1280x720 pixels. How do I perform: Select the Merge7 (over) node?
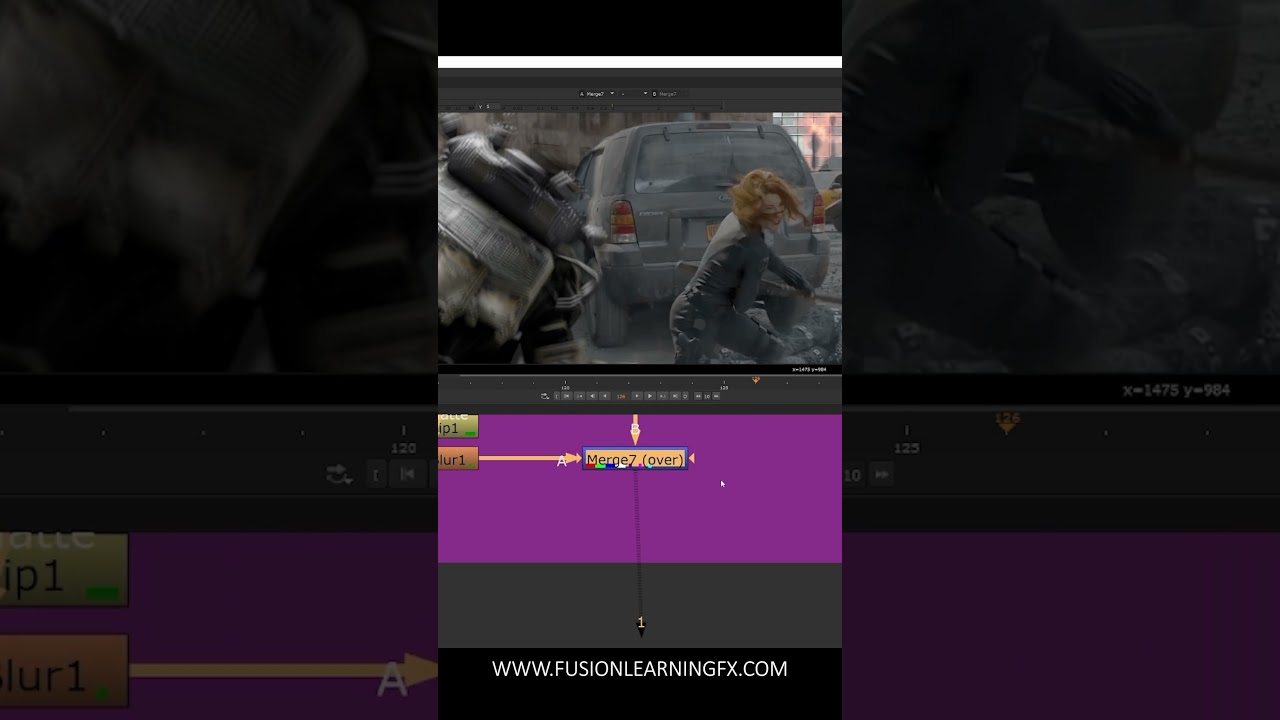635,459
